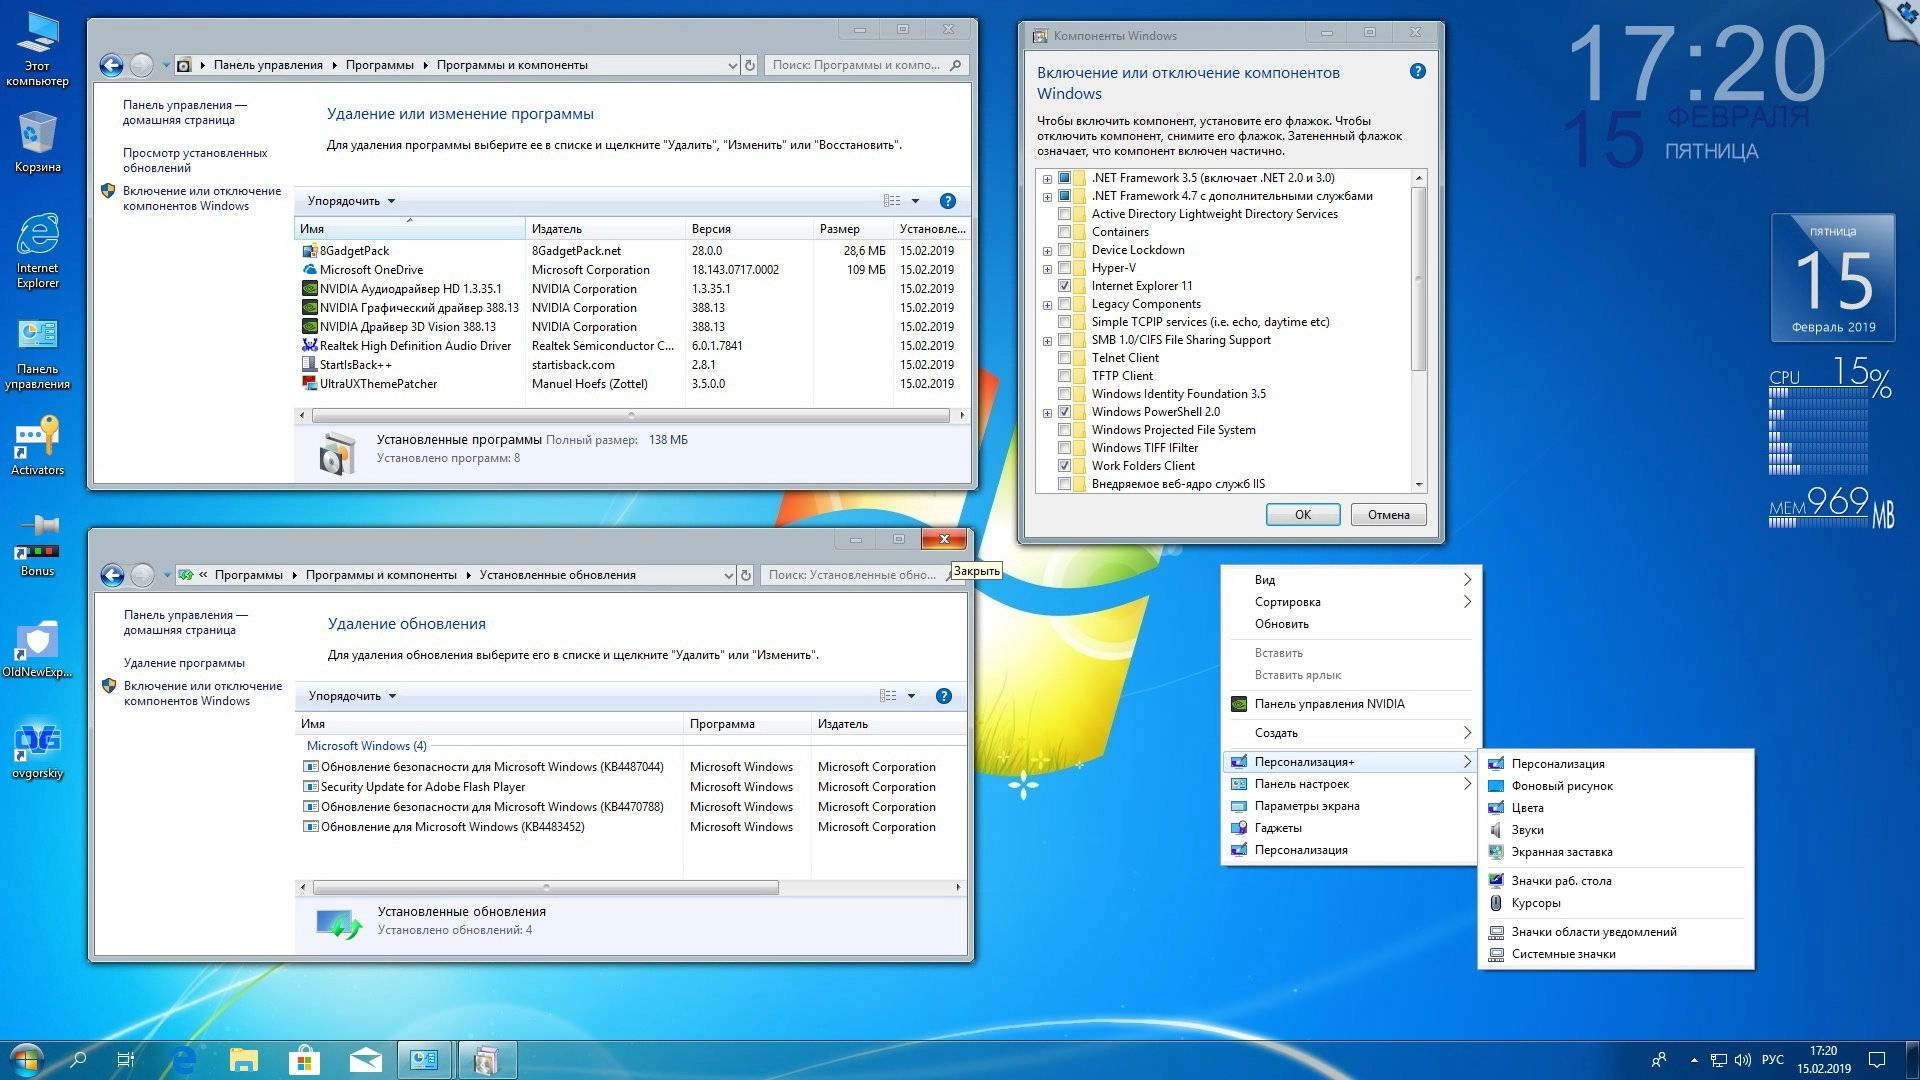Viewport: 1920px width, 1080px height.
Task: Enable the Telnet Client component
Action: click(1064, 357)
